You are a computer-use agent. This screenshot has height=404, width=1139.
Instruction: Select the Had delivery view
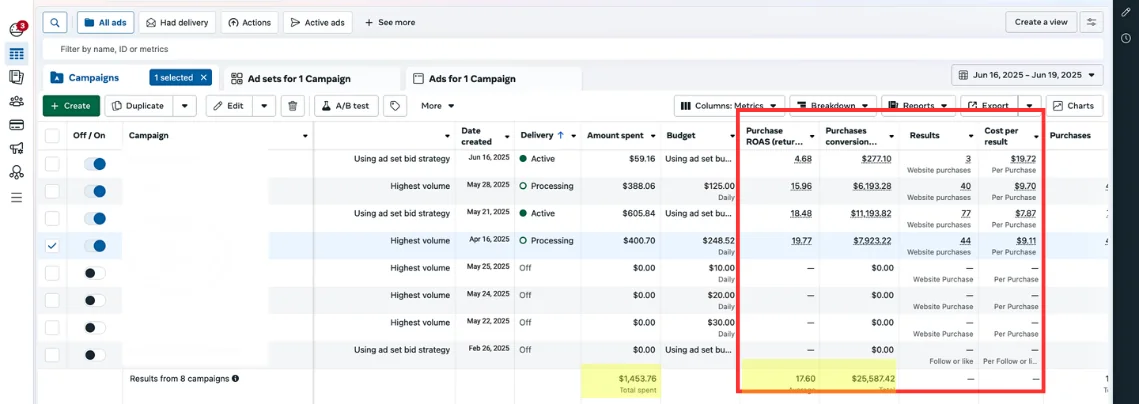click(x=177, y=23)
